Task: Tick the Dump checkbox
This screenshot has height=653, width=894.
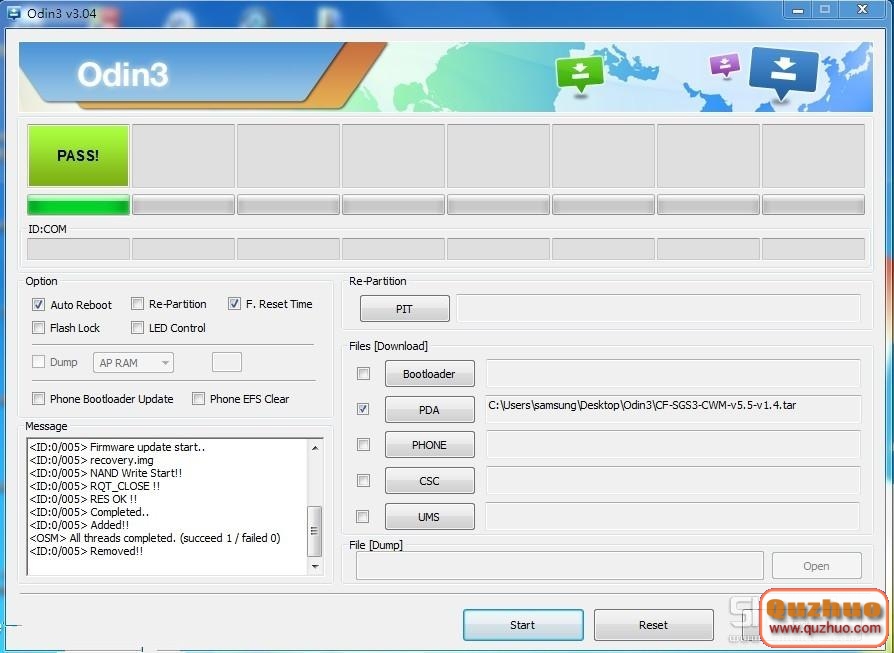Action: (38, 362)
